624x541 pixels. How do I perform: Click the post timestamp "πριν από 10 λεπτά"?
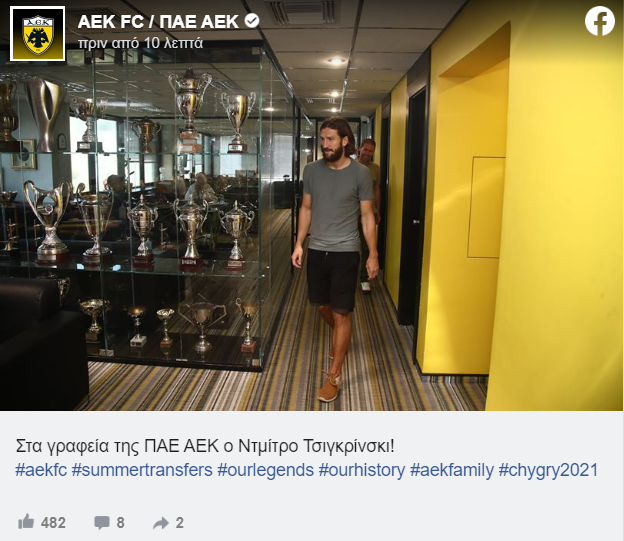click(x=140, y=43)
